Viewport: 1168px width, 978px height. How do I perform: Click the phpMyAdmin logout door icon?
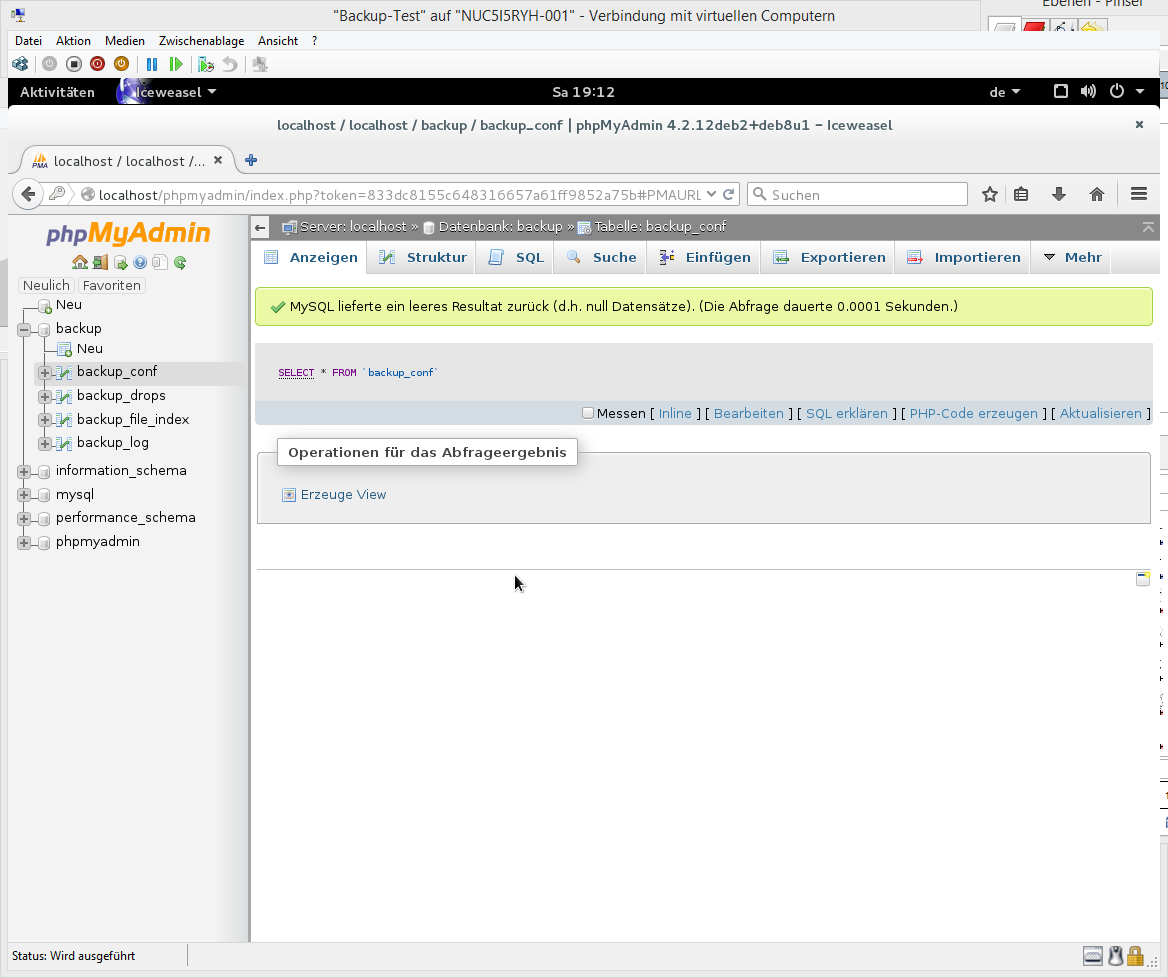point(100,261)
